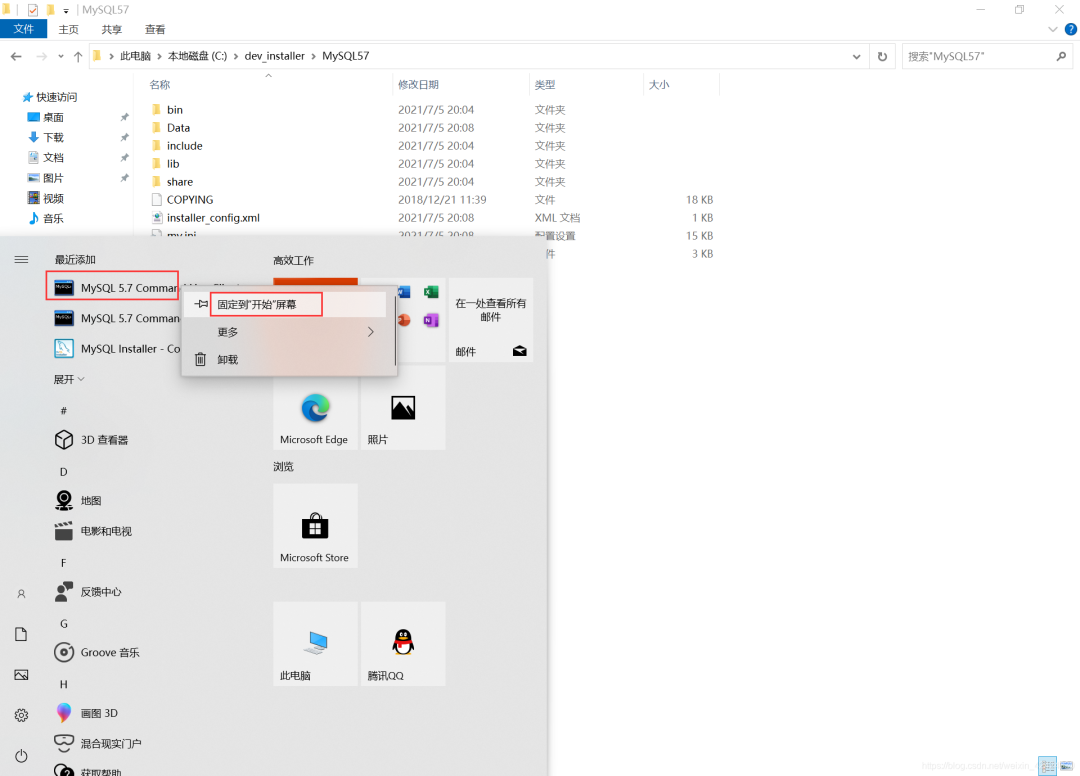Screen dimensions: 1080x776
Task: Open the 邮件 tile
Action: click(x=490, y=319)
